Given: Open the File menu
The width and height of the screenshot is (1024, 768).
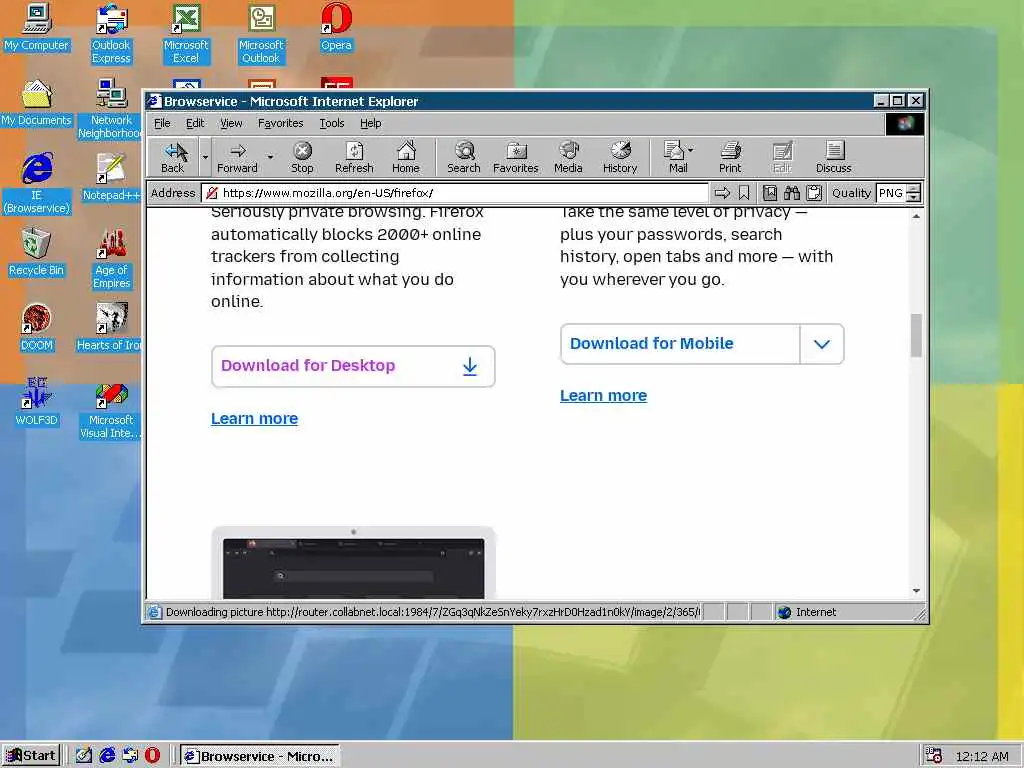Looking at the screenshot, I should tap(162, 123).
